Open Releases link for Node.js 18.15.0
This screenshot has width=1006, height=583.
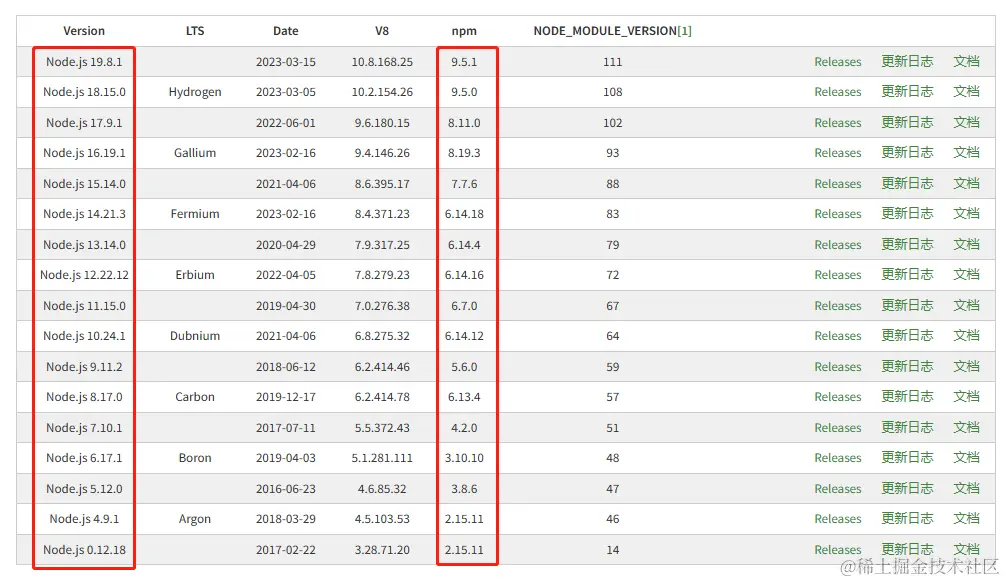tap(837, 92)
